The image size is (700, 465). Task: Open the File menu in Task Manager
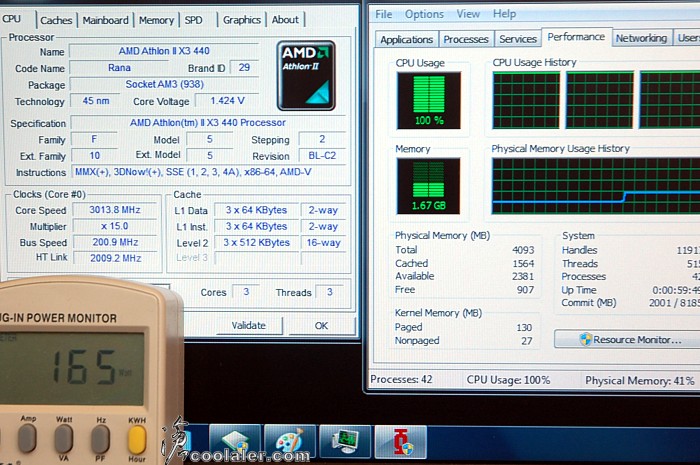point(383,14)
